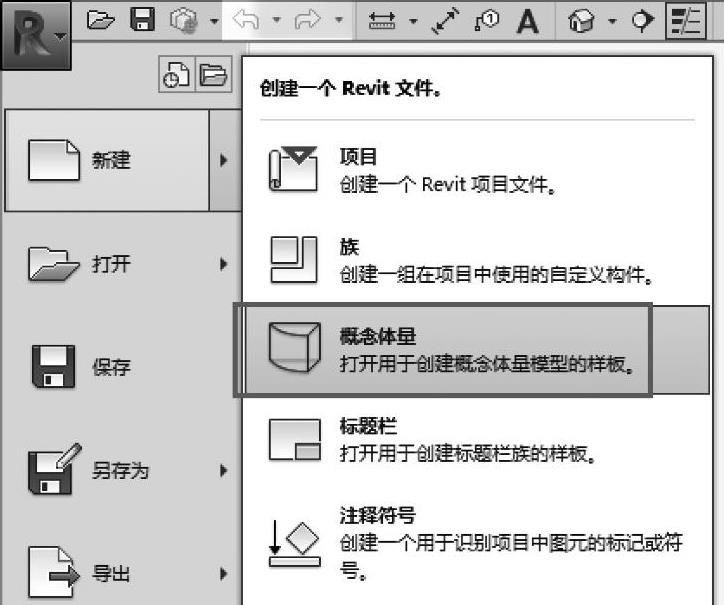The width and height of the screenshot is (724, 605).
Task: Click the 另存为 floppy with pencil icon
Action: pyautogui.click(x=54, y=469)
